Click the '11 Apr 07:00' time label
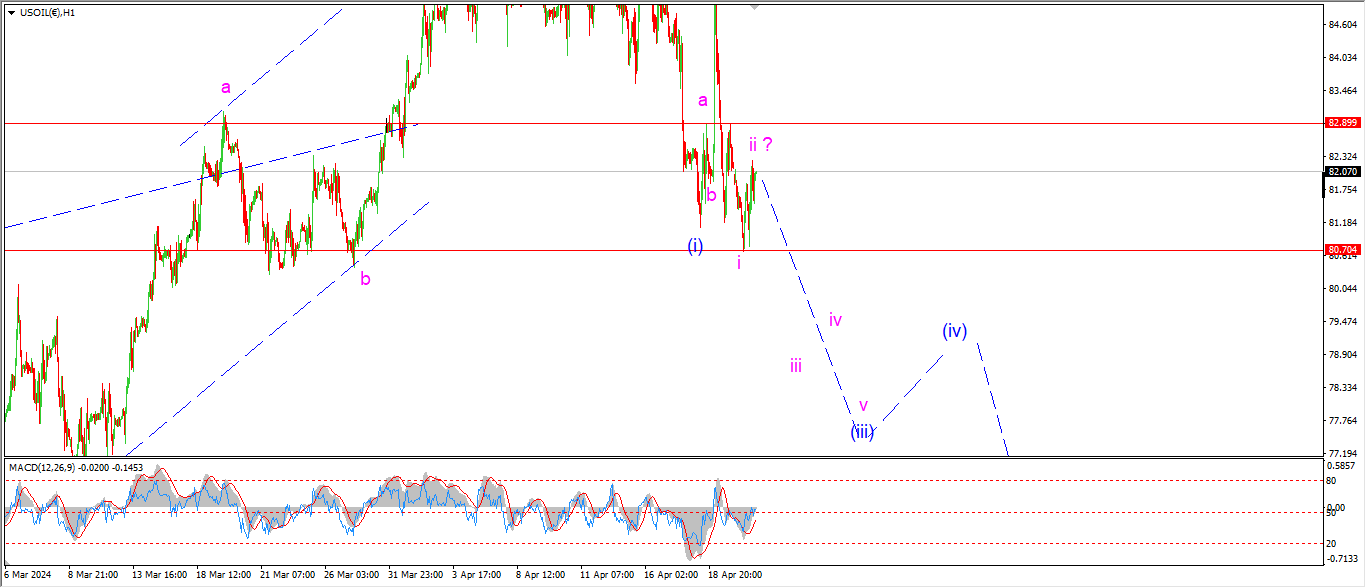Image resolution: width=1366 pixels, height=588 pixels. [607, 575]
